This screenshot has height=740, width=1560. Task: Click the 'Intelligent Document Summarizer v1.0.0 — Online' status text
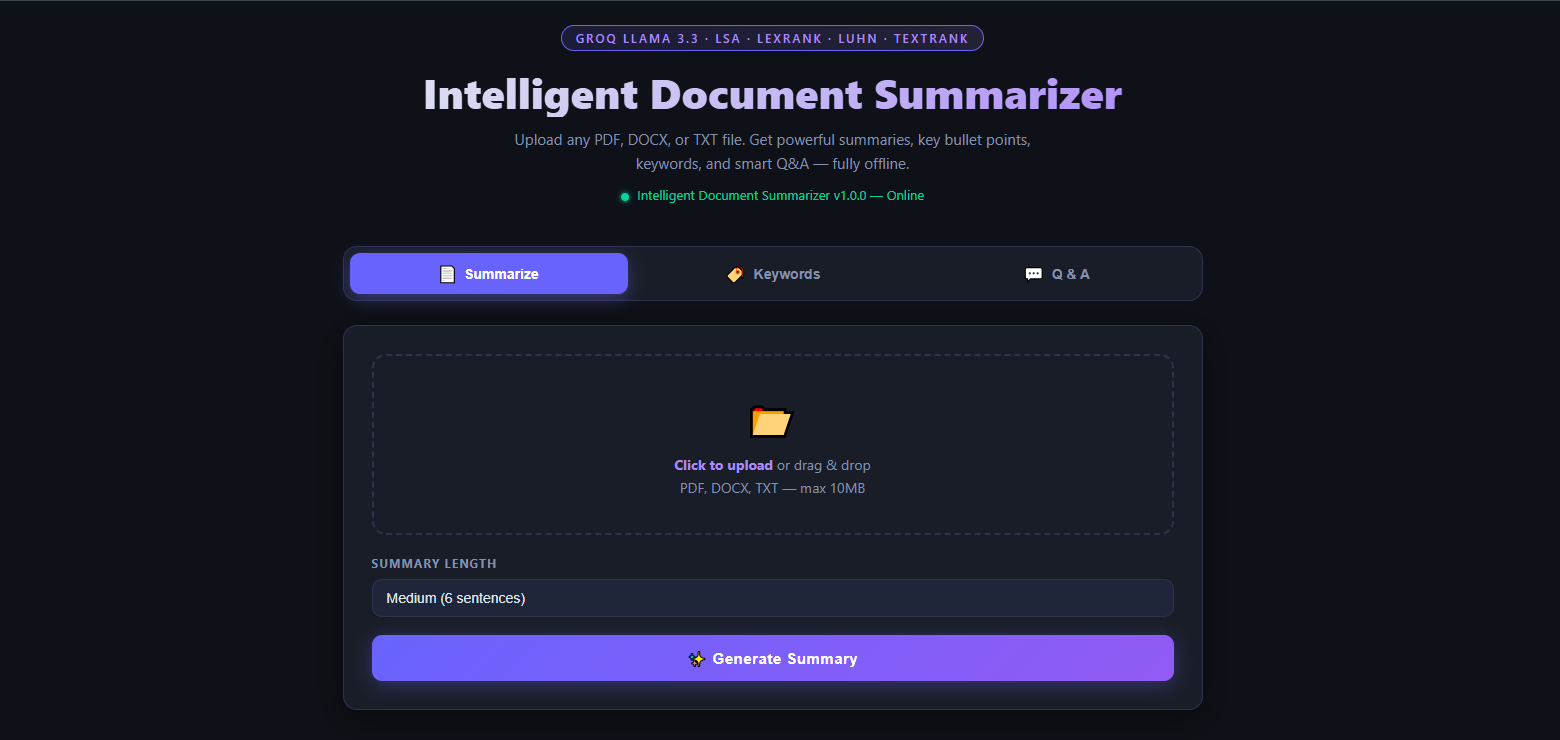coord(779,195)
